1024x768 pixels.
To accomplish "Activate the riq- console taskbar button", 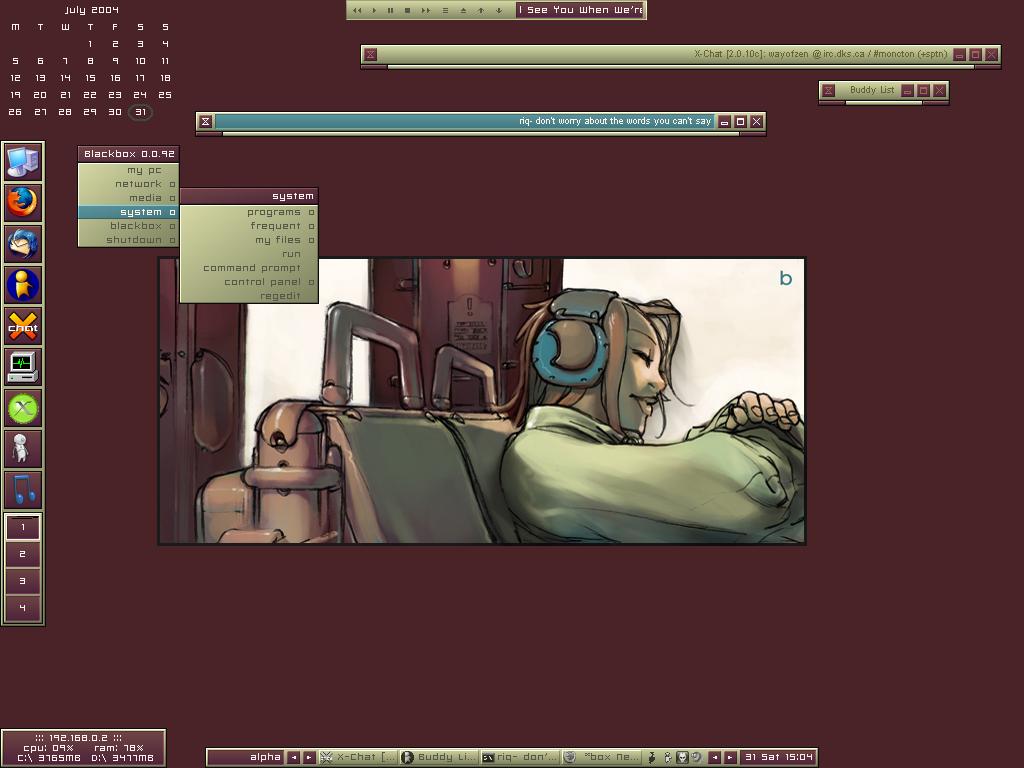I will coord(520,758).
